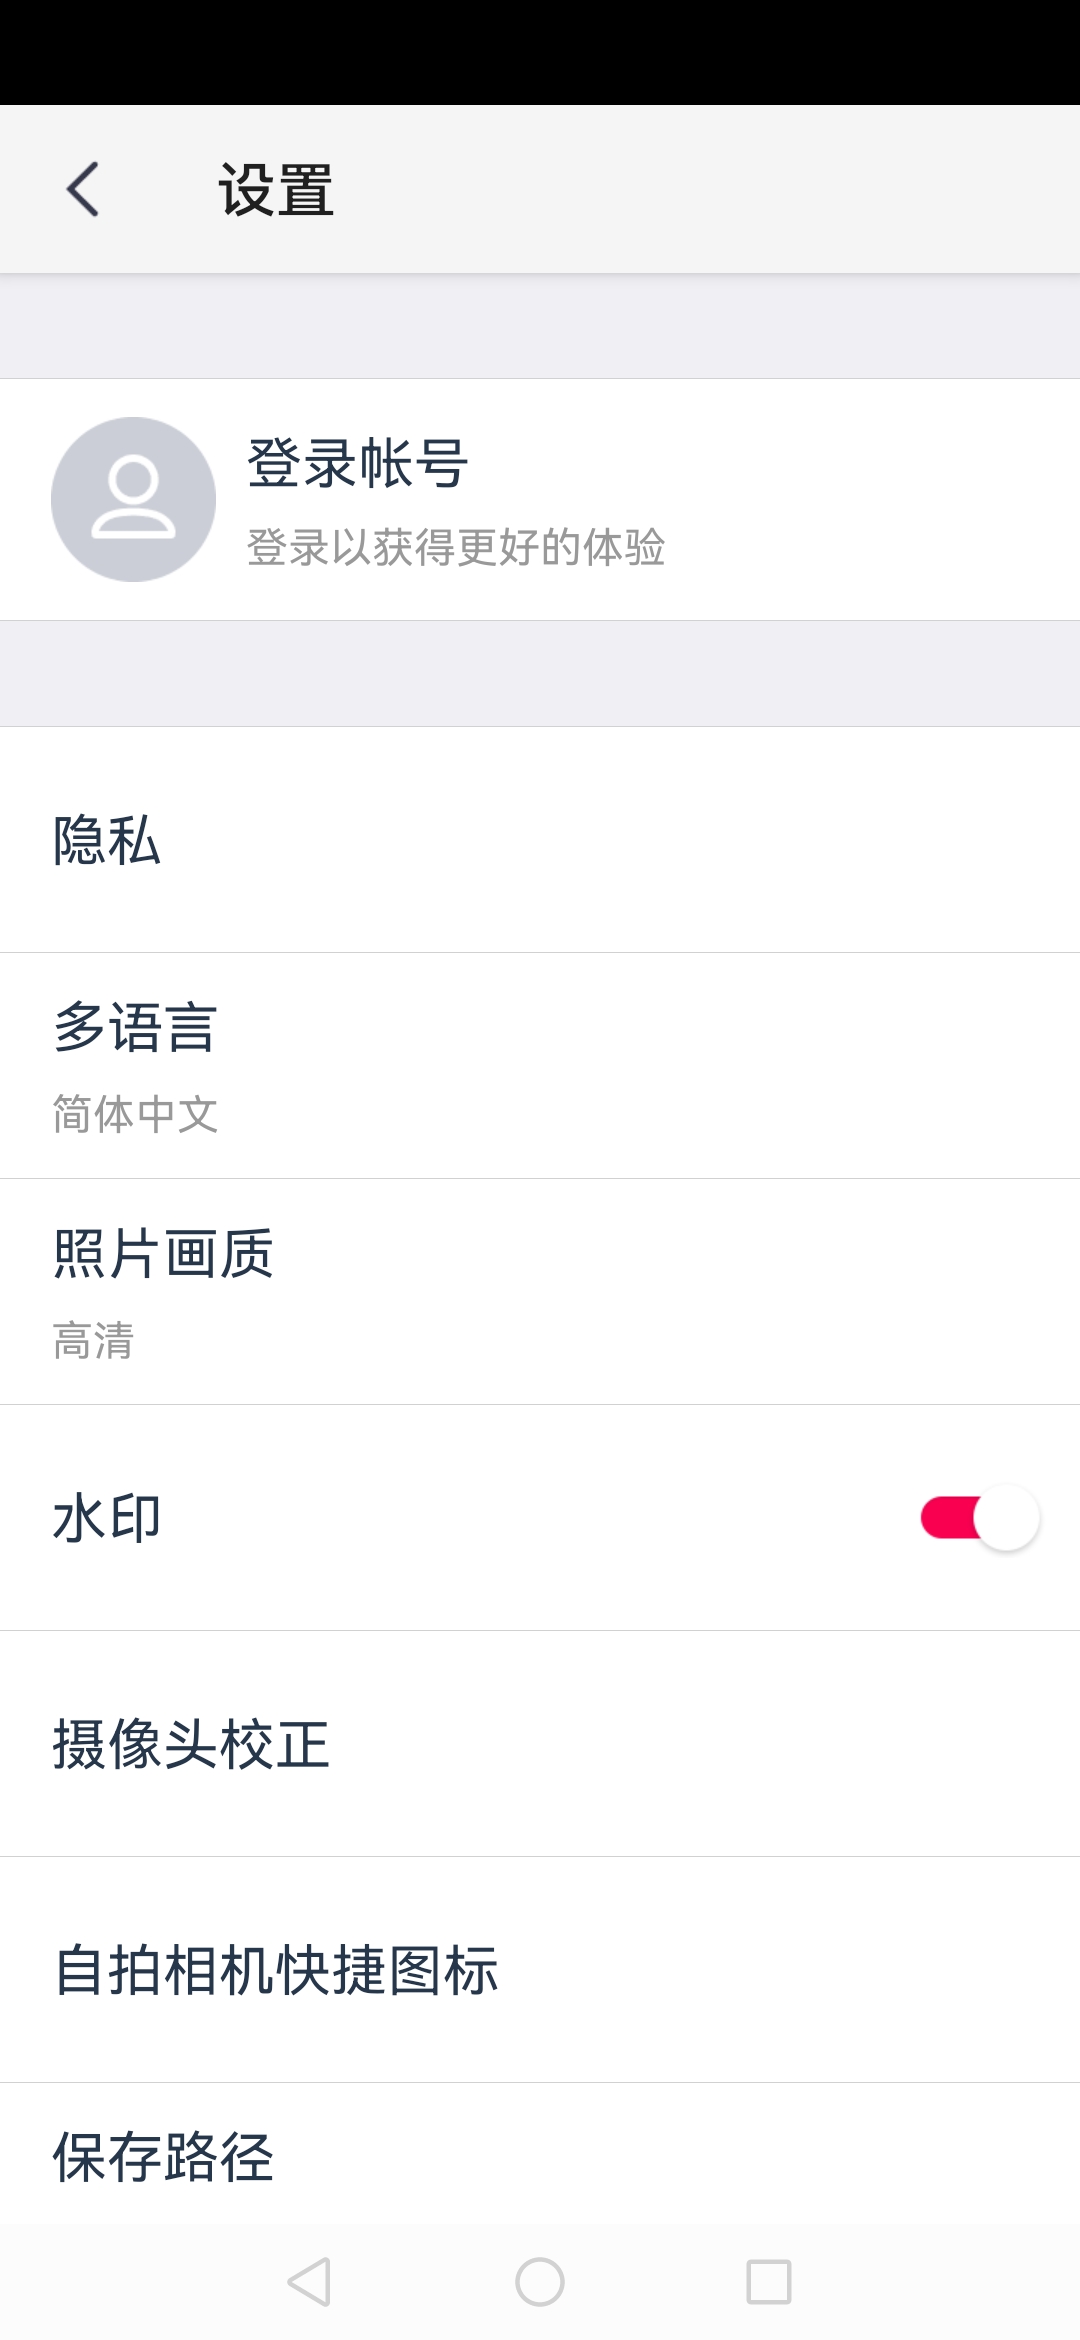Open the 隐私 privacy settings

click(x=540, y=840)
